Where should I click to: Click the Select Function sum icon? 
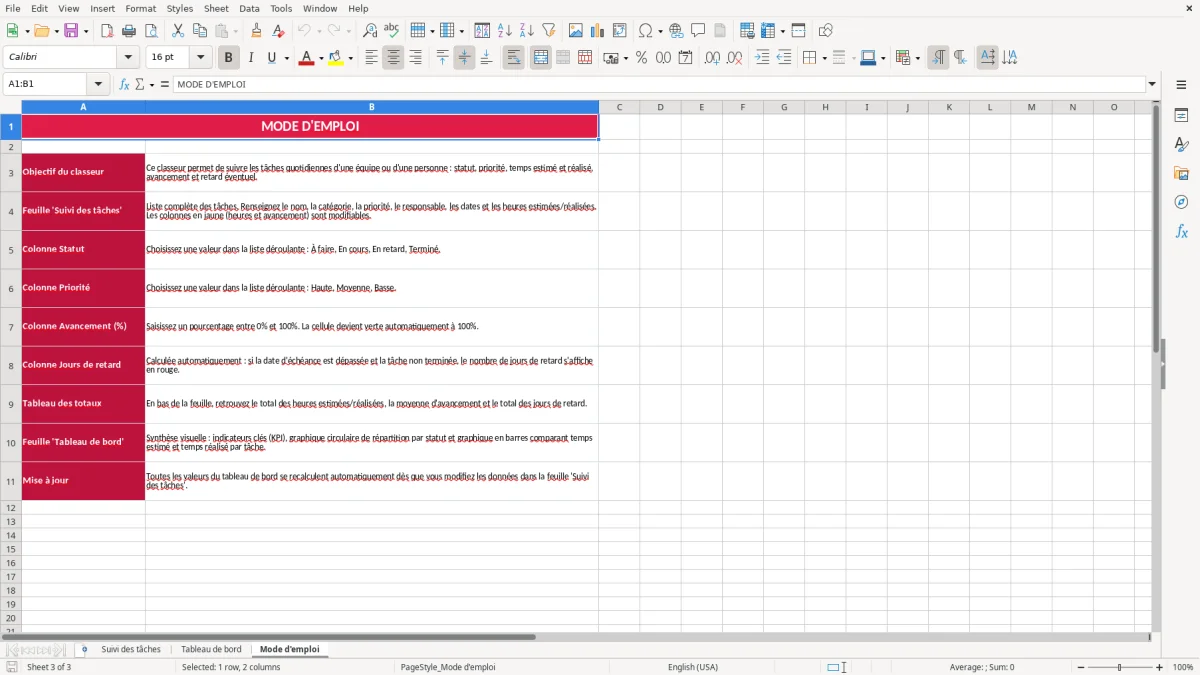139,84
